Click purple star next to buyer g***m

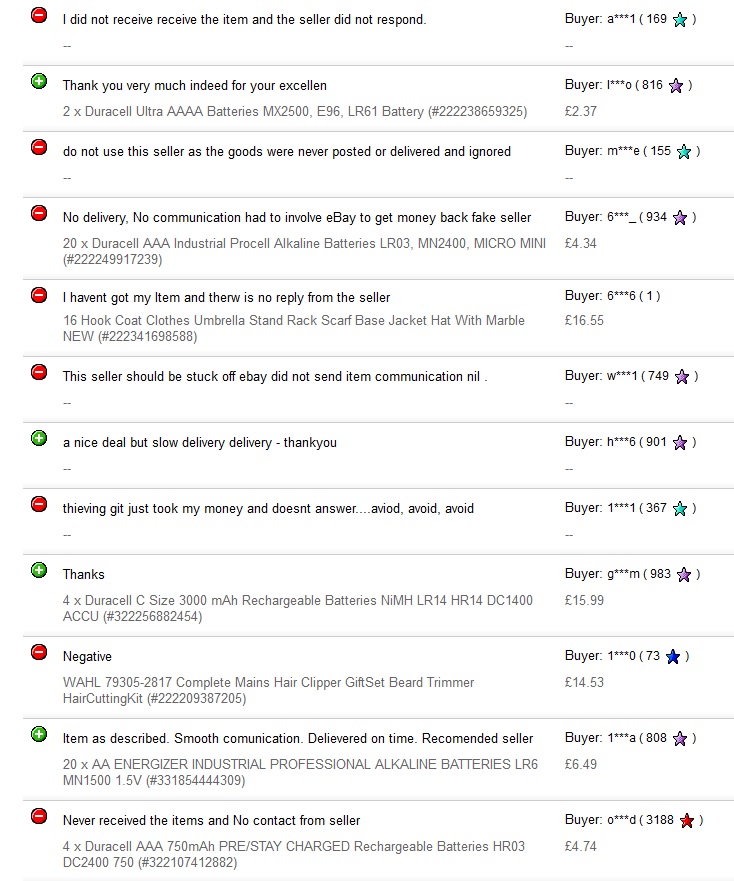(684, 575)
